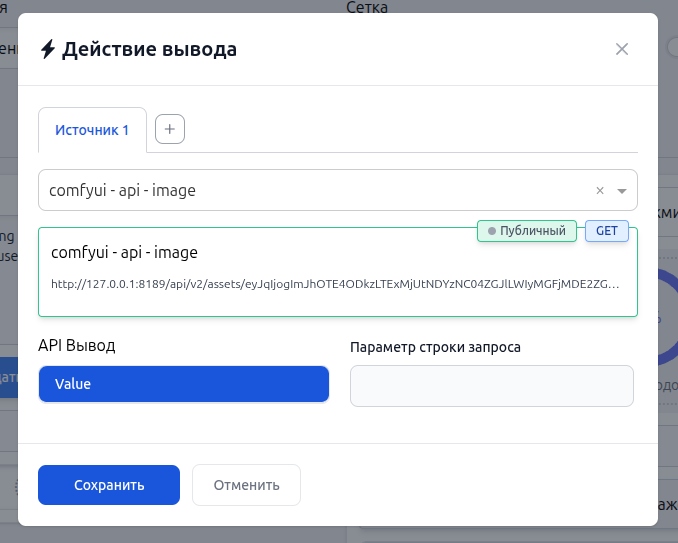Switch to the Источник 1 tab

point(92,130)
